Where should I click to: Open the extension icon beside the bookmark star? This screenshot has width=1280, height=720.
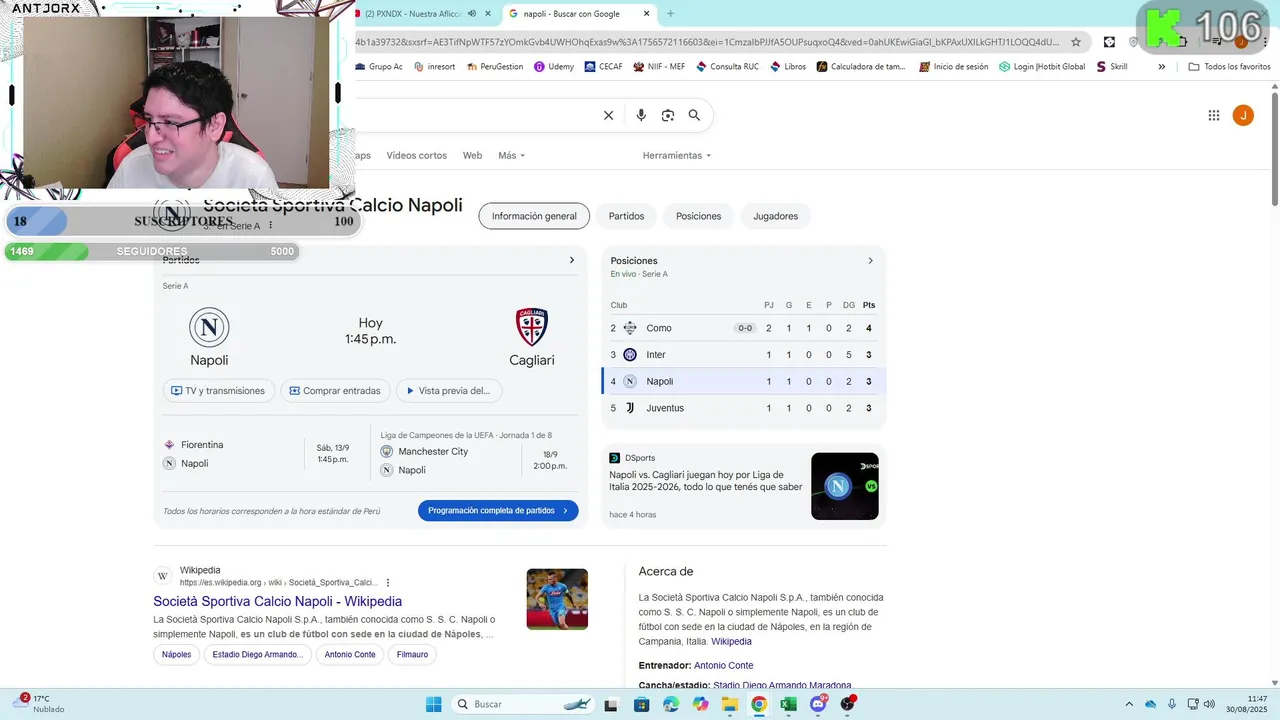tap(1109, 42)
